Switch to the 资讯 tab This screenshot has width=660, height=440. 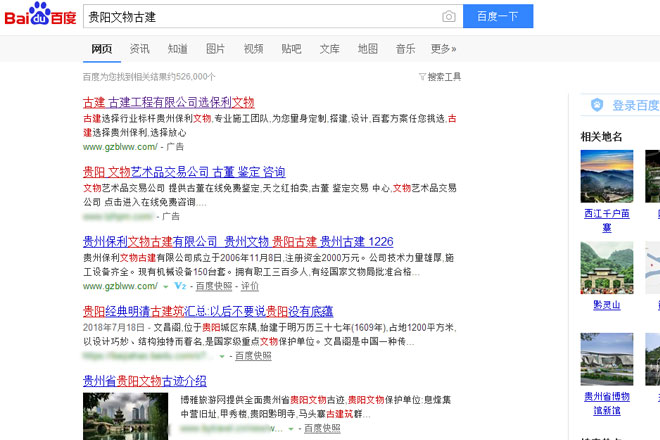click(139, 49)
